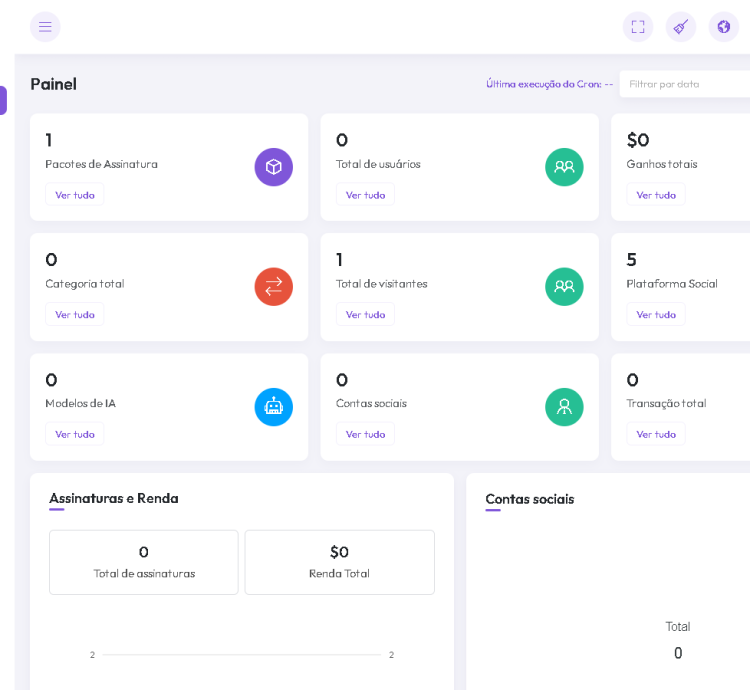This screenshot has height=690, width=750.
Task: Click the Contas sociais chart heading
Action: click(529, 499)
